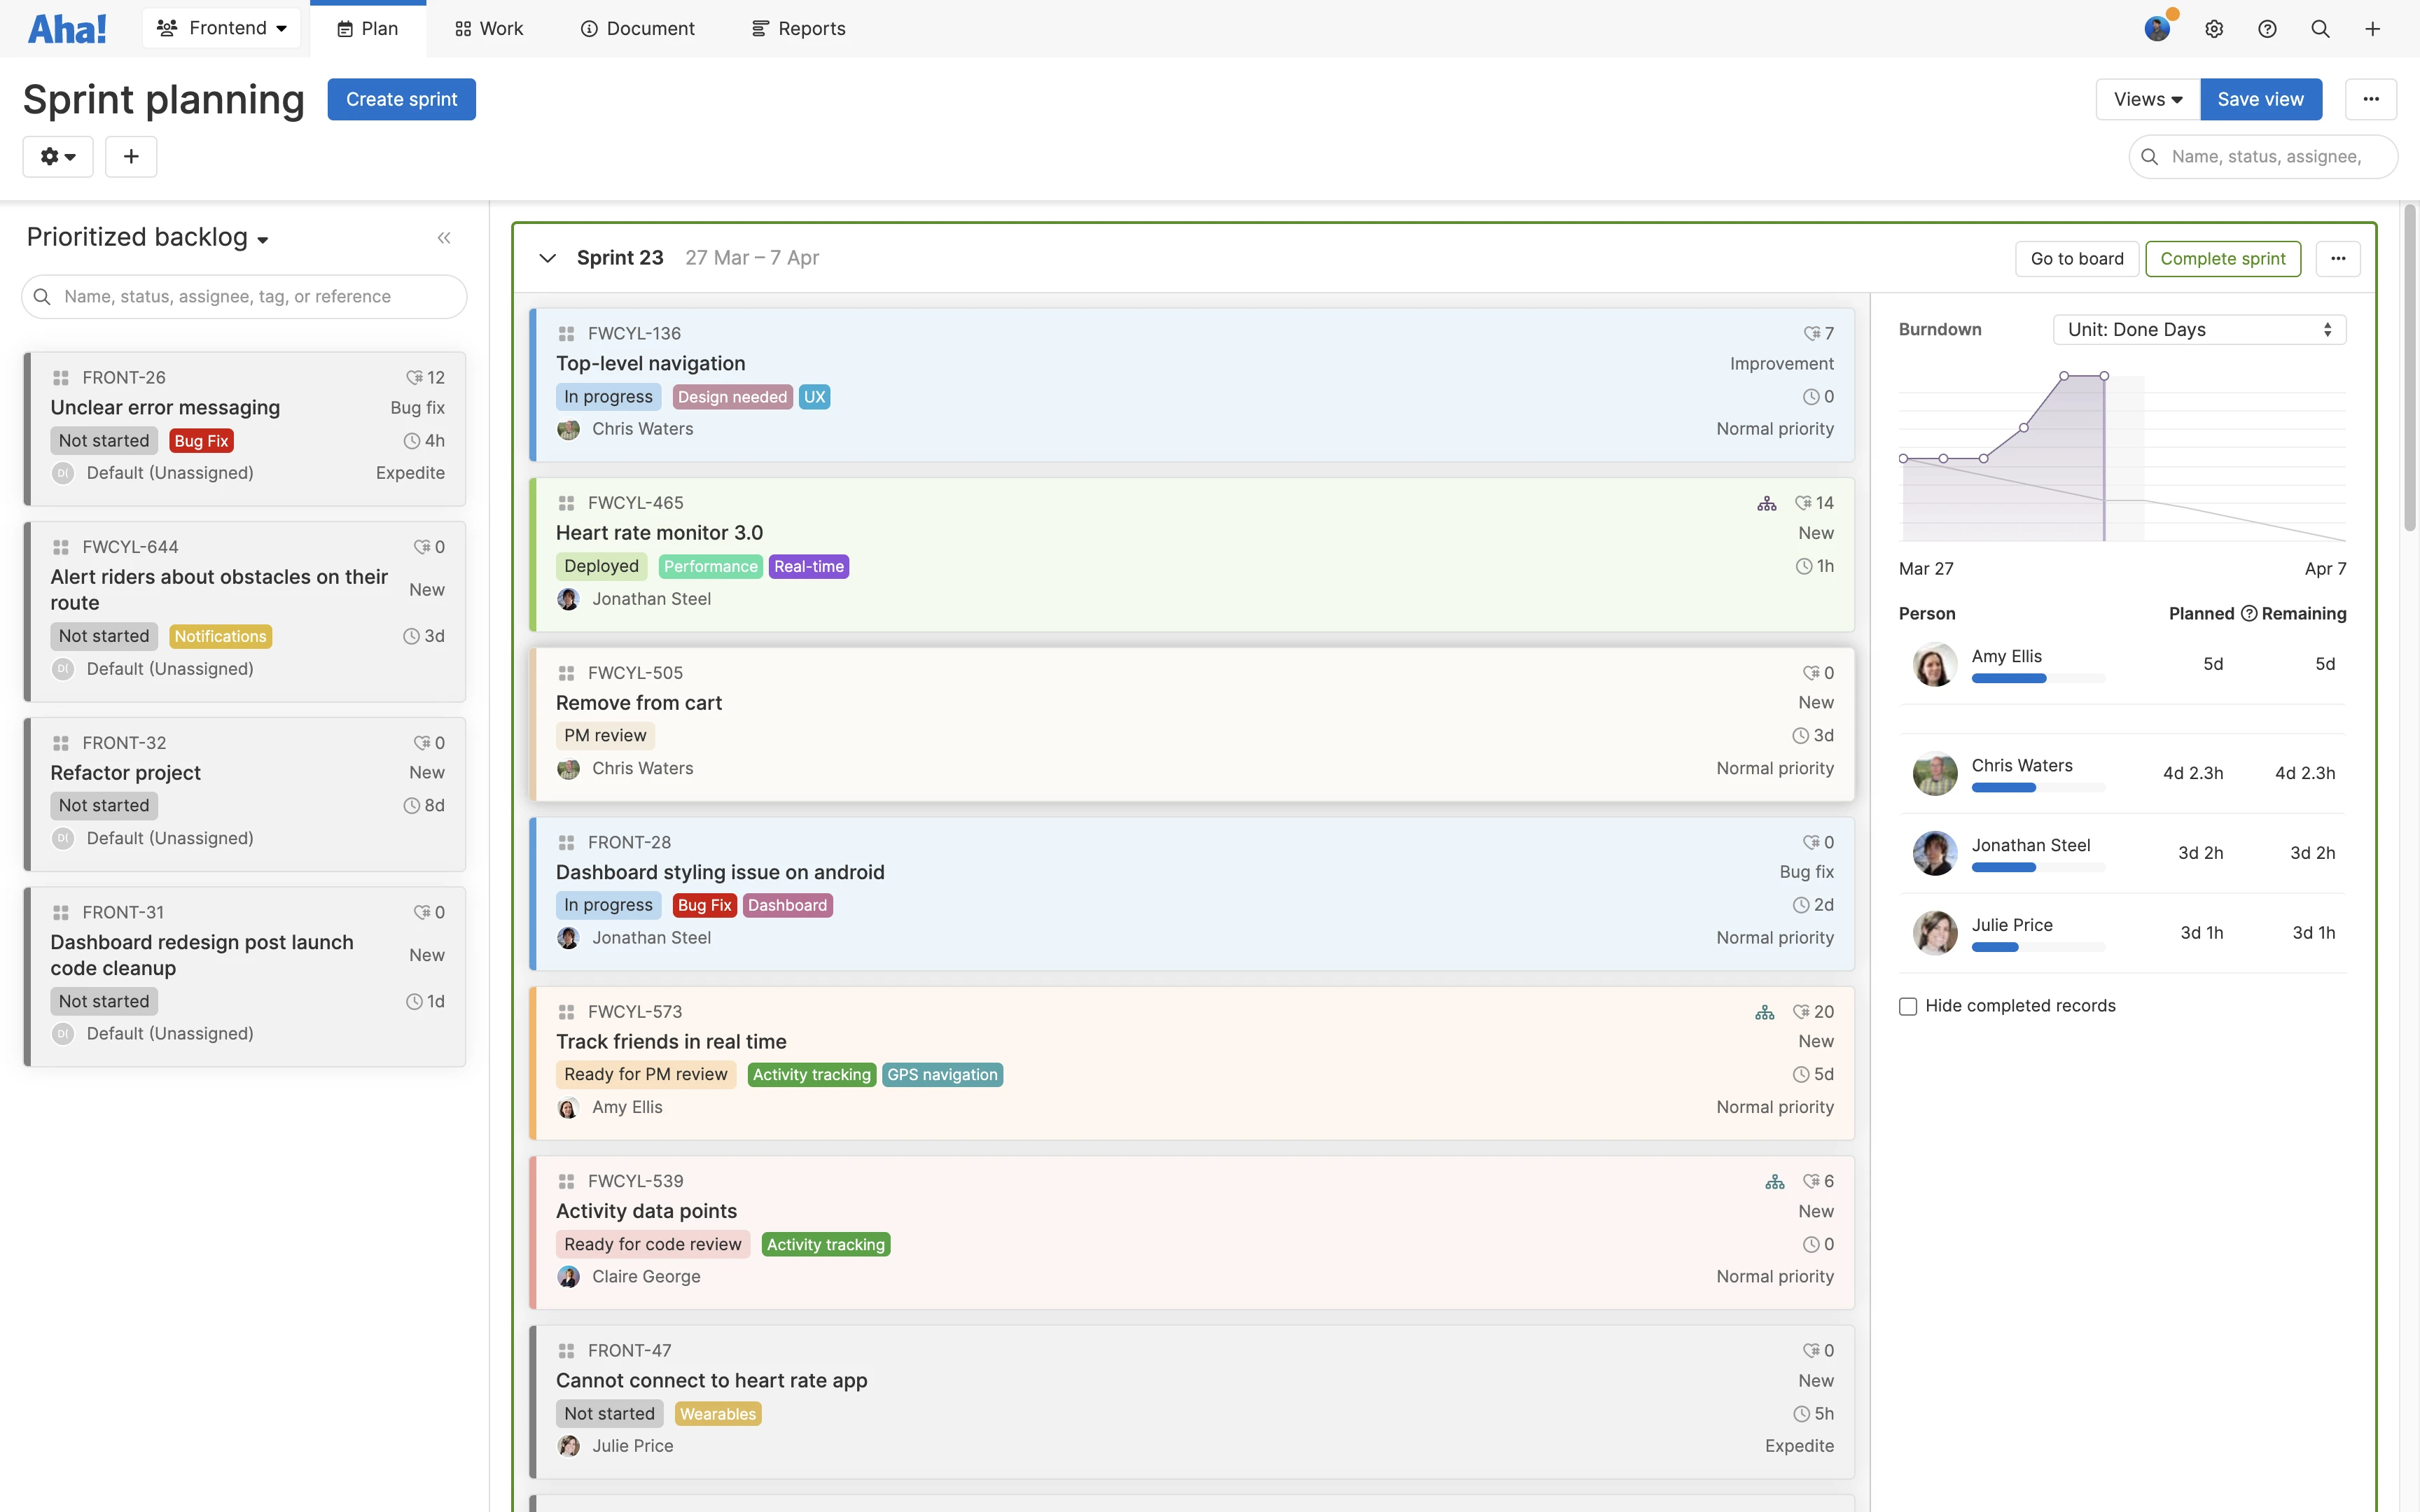2420x1512 pixels.
Task: Open global search with the magnifier icon
Action: coord(2320,28)
